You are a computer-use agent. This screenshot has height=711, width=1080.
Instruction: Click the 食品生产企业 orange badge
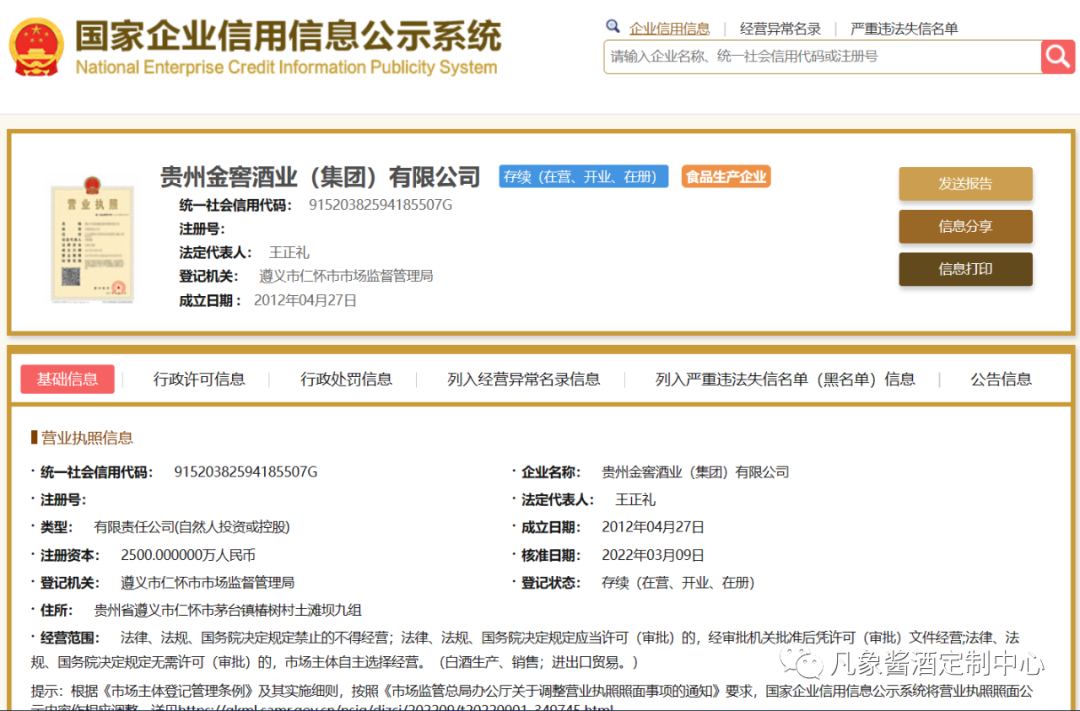[x=726, y=176]
